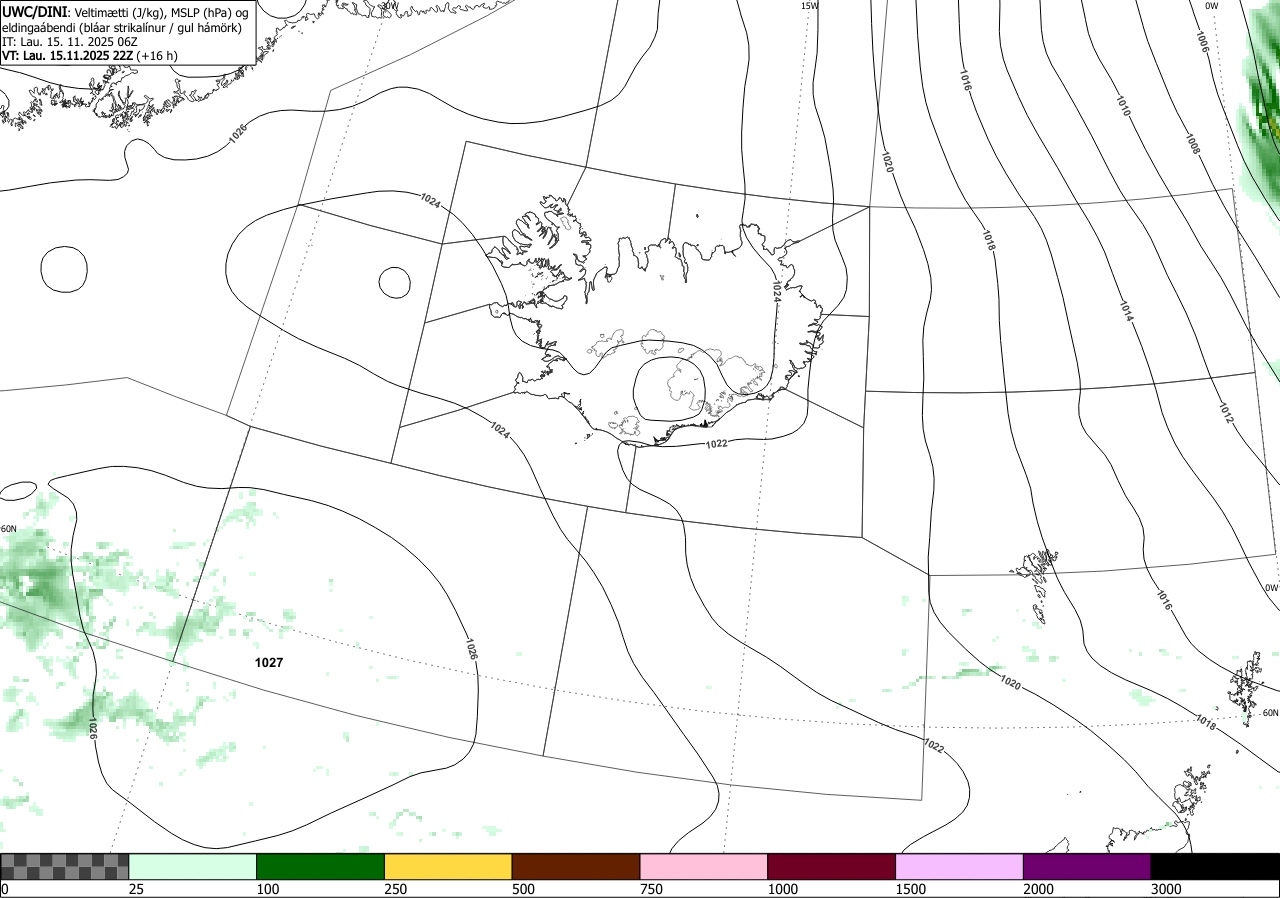Select the dark purple 2000–3000 legend swatch

[x=1087, y=866]
